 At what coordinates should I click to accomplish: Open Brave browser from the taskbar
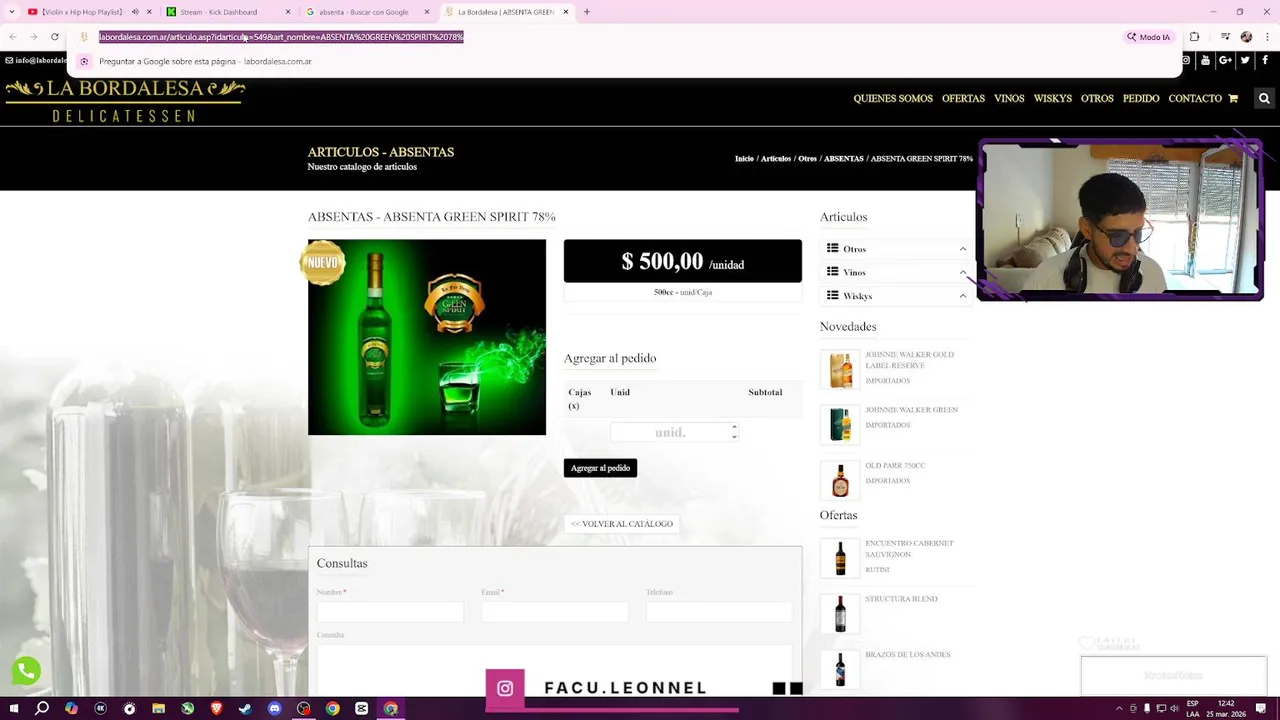(216, 708)
